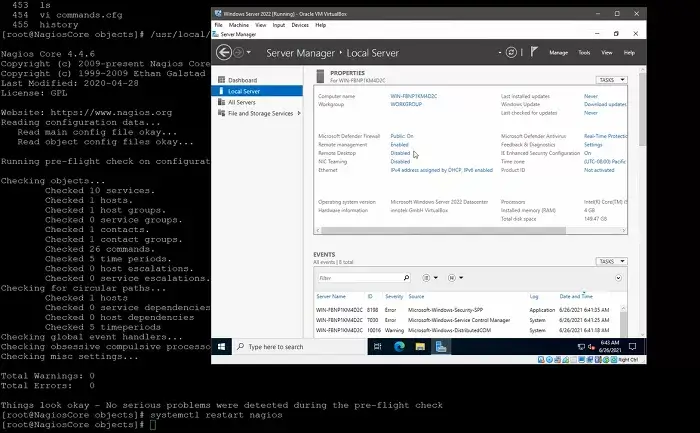Open the Action Center notification icon
This screenshot has width=700, height=433.
tap(633, 346)
